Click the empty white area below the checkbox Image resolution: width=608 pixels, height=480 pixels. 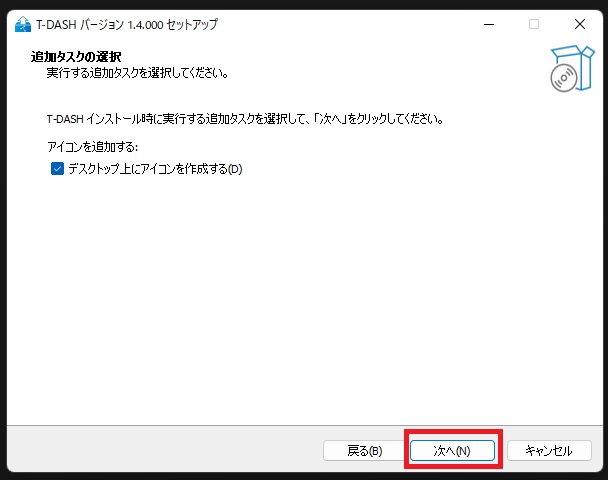[302, 299]
